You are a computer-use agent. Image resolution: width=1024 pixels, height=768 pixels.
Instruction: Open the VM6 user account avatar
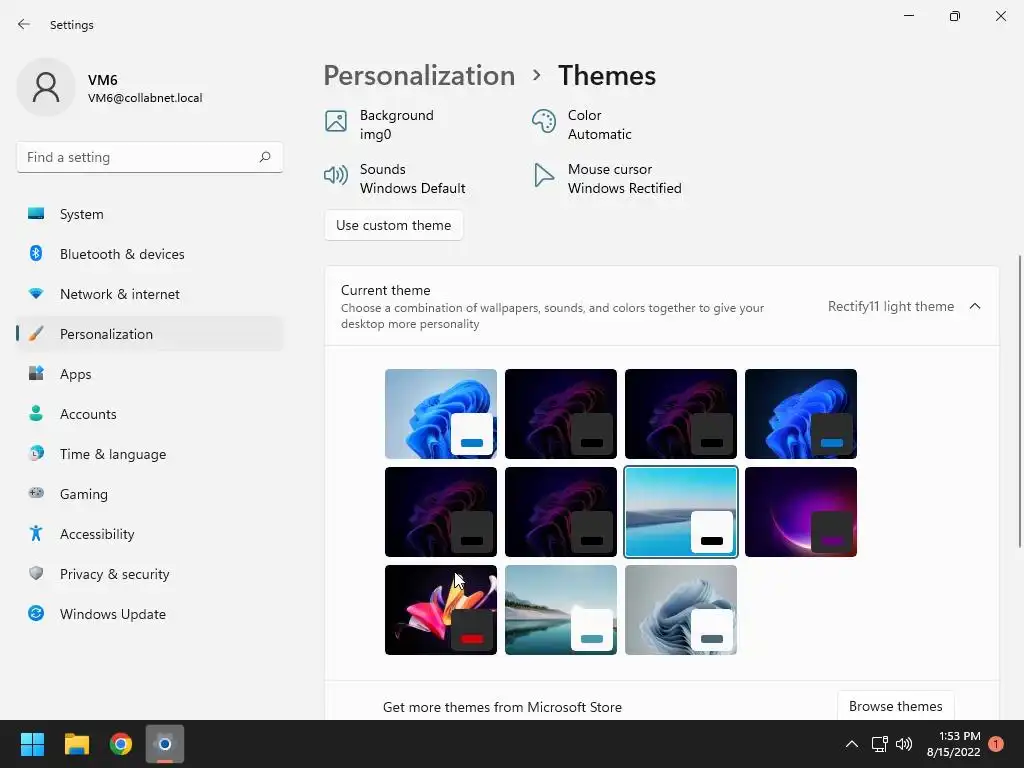click(46, 87)
